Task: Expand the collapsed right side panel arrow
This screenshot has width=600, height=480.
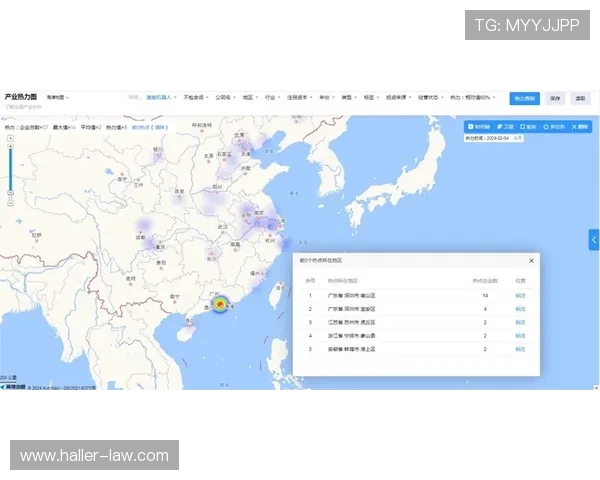Action: click(594, 240)
